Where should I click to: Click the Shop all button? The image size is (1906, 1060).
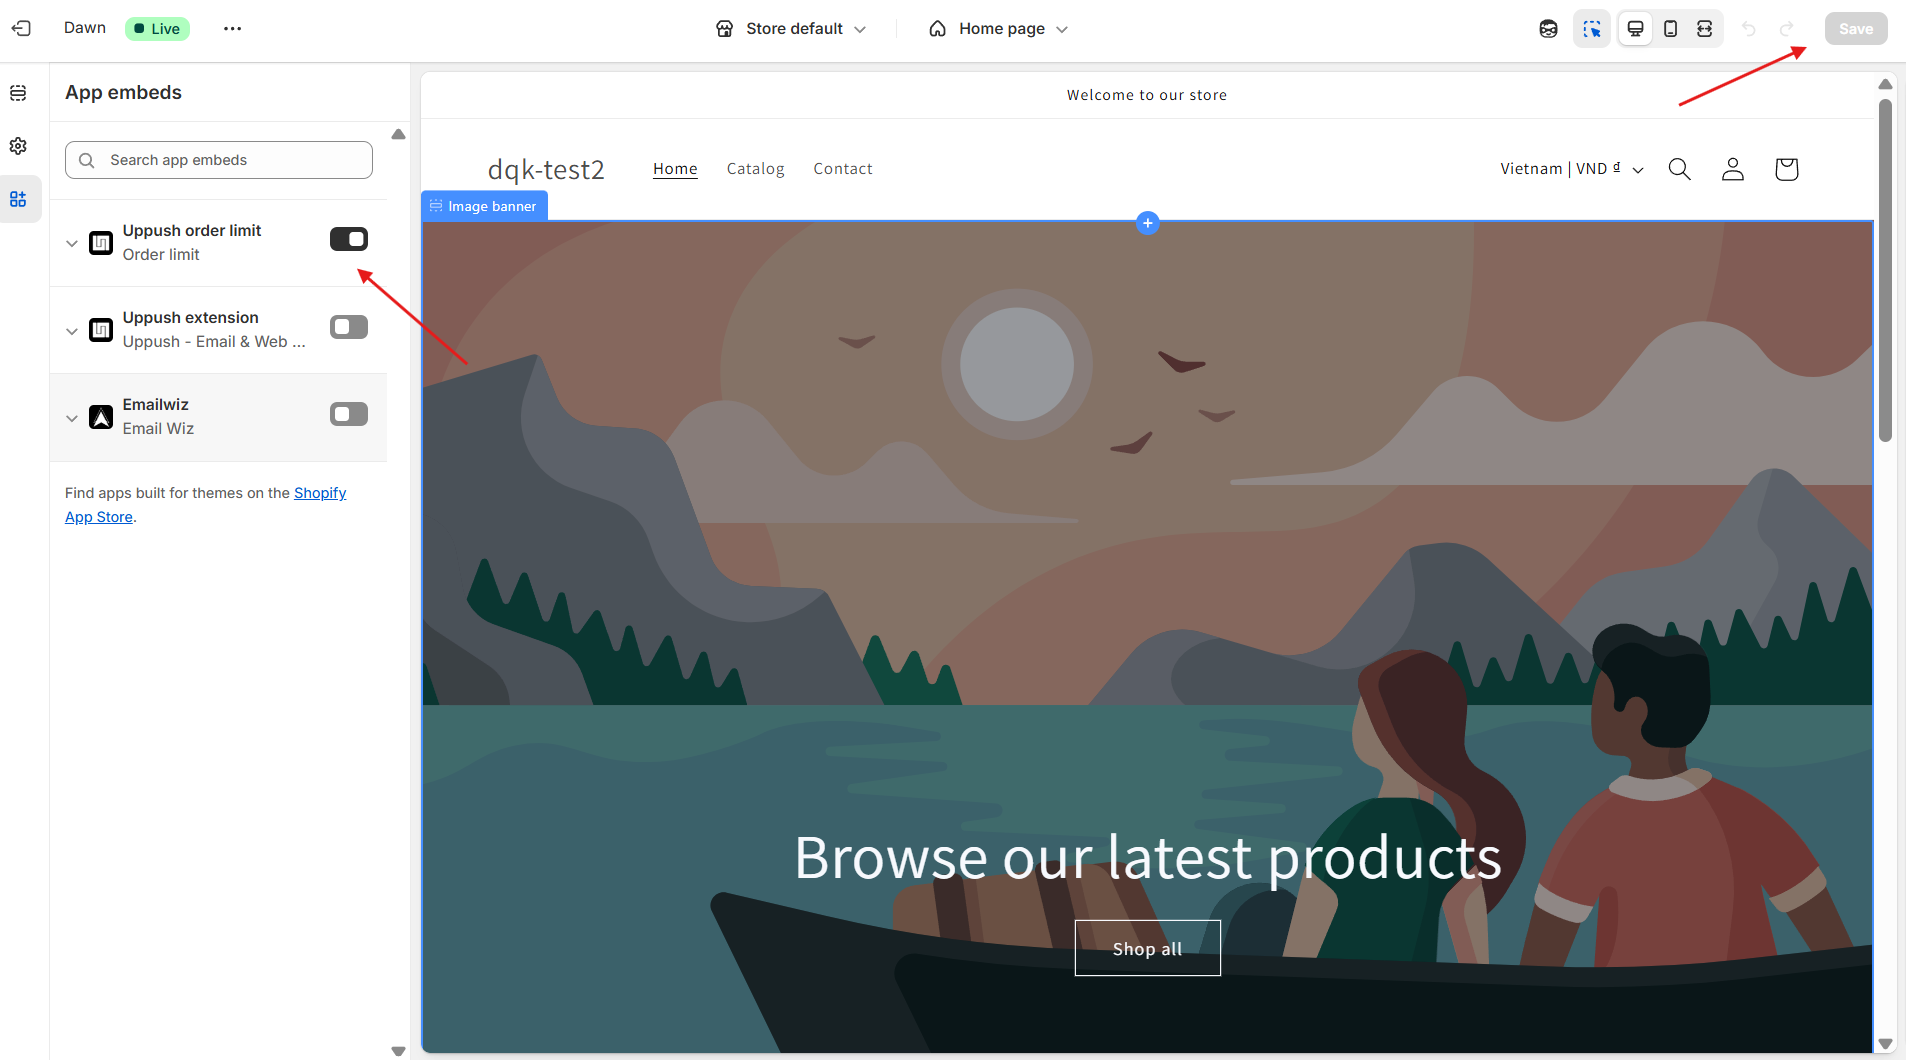coord(1147,948)
